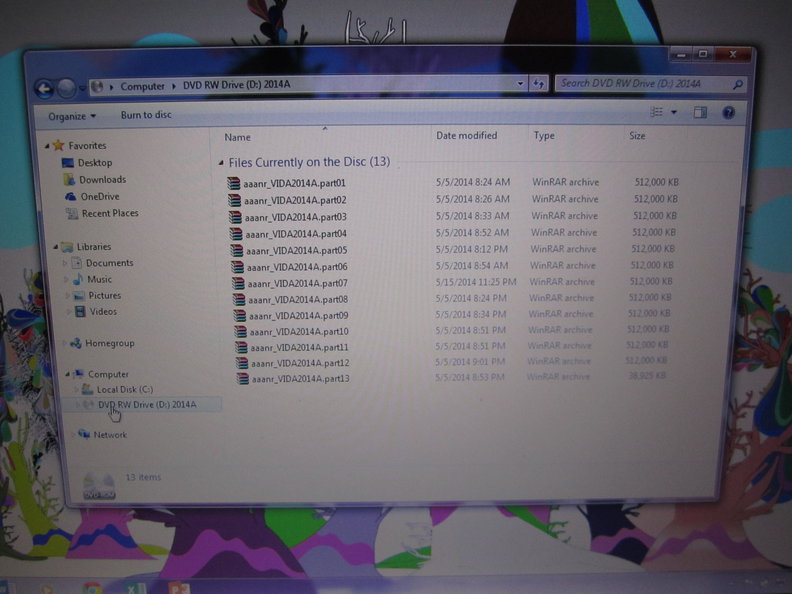Select DVD RW Drive (D:) 2014A in tree
Viewport: 792px width, 594px height.
pos(147,404)
